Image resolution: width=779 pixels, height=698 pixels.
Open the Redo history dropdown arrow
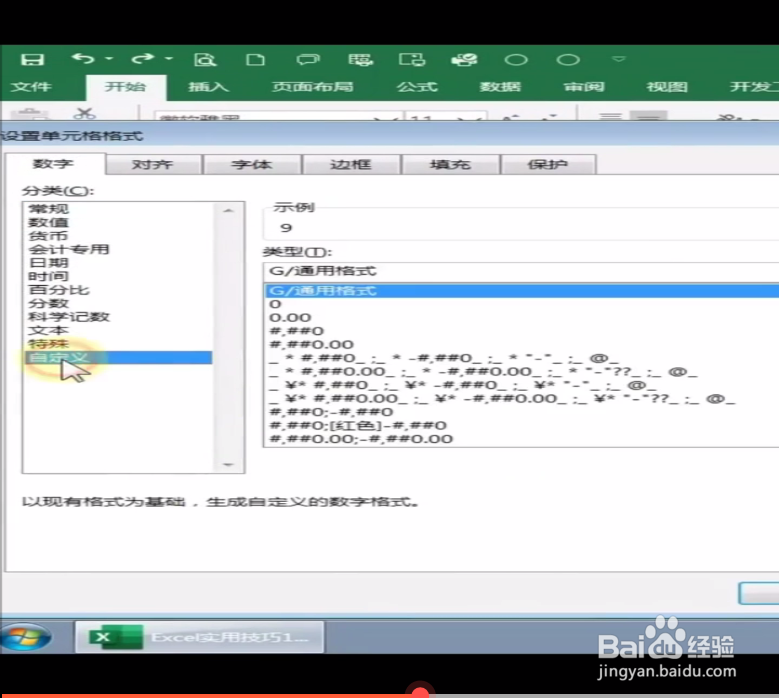[x=169, y=59]
